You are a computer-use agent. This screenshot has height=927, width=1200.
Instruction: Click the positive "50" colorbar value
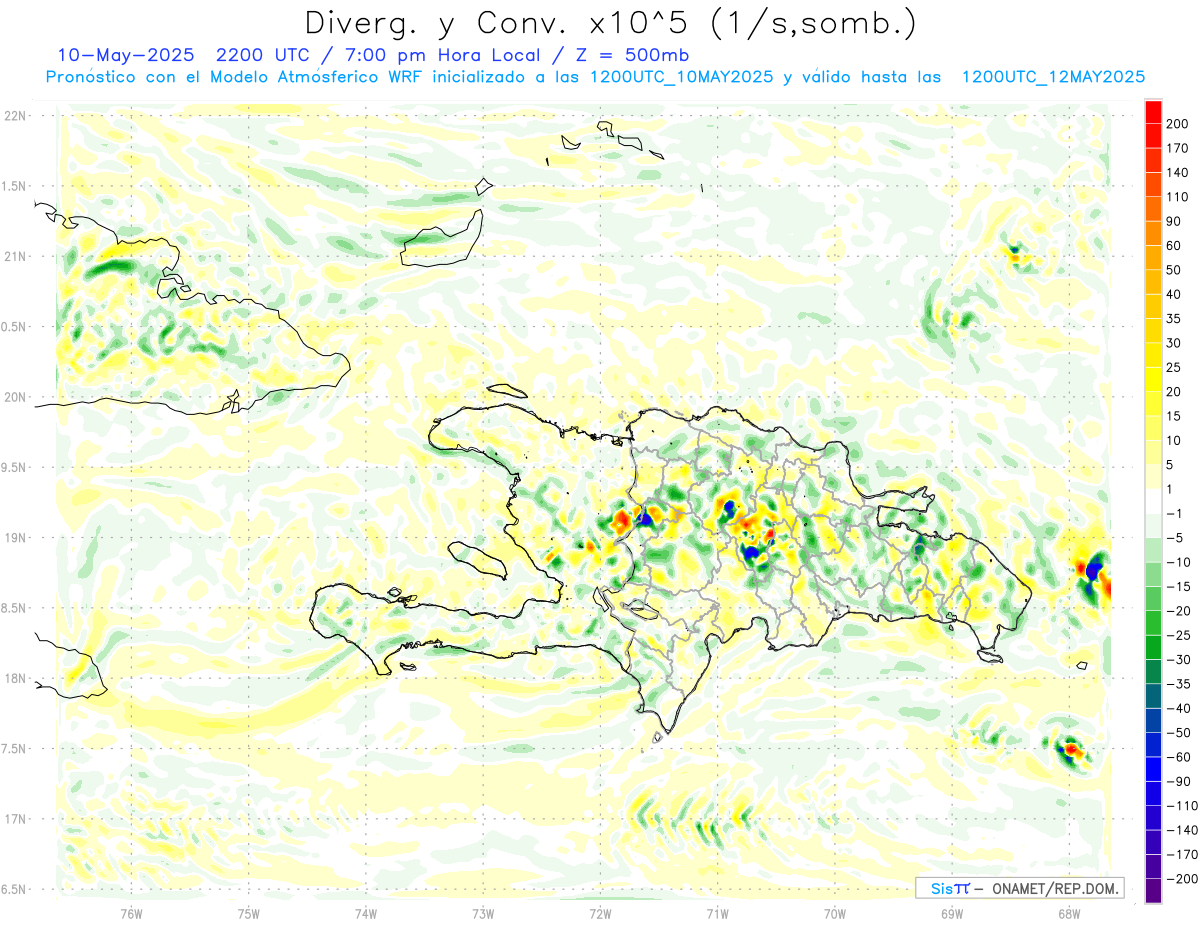tap(1174, 270)
